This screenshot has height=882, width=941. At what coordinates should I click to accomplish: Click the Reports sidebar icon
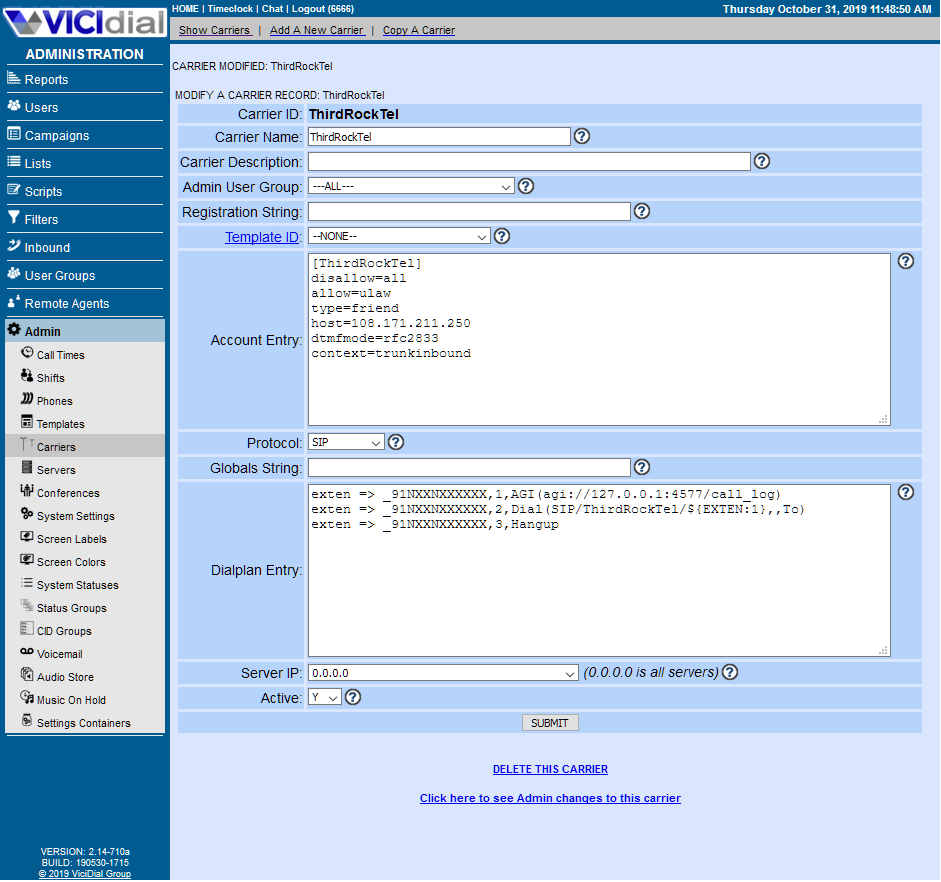(14, 78)
